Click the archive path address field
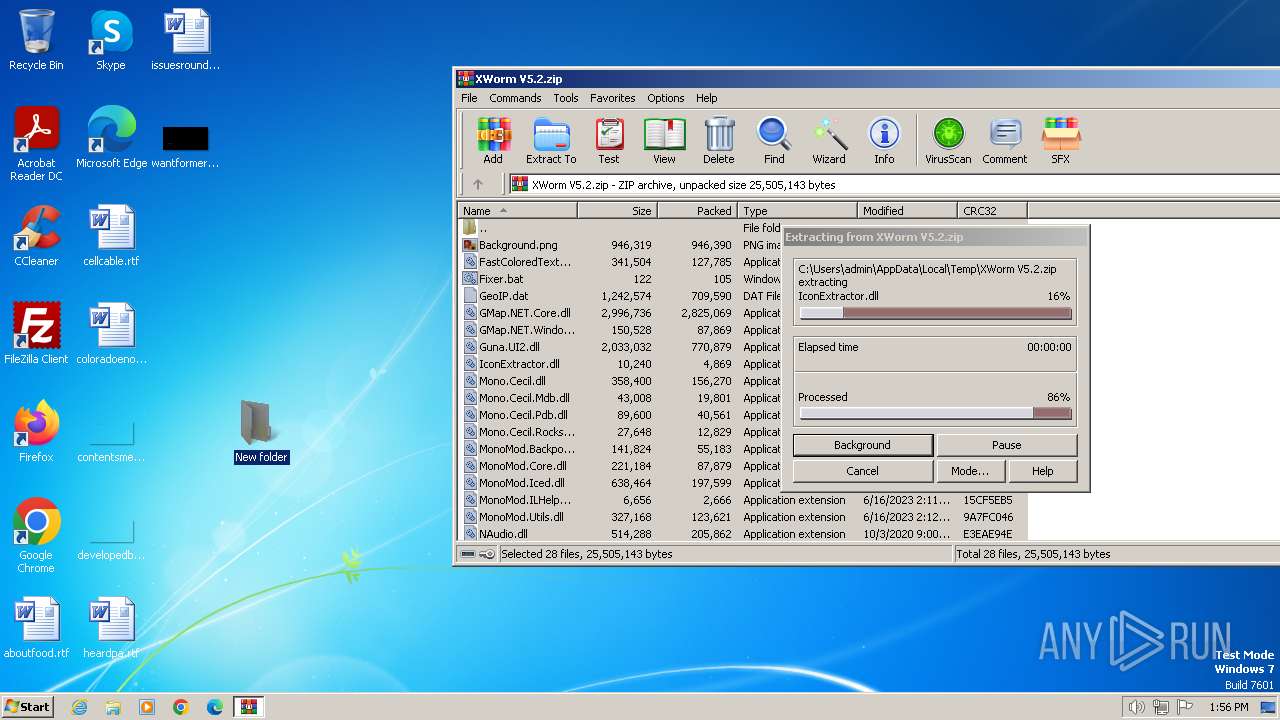The image size is (1280, 720). pos(894,184)
